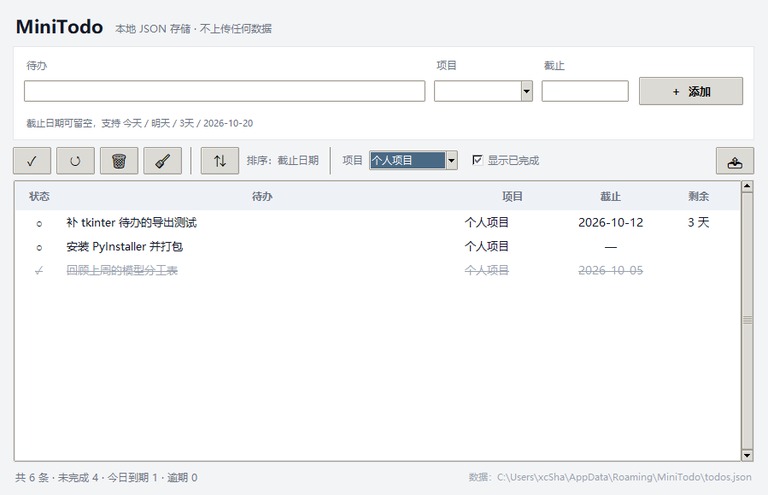Focus the 截止 date input field
This screenshot has width=768, height=495.
pyautogui.click(x=585, y=91)
